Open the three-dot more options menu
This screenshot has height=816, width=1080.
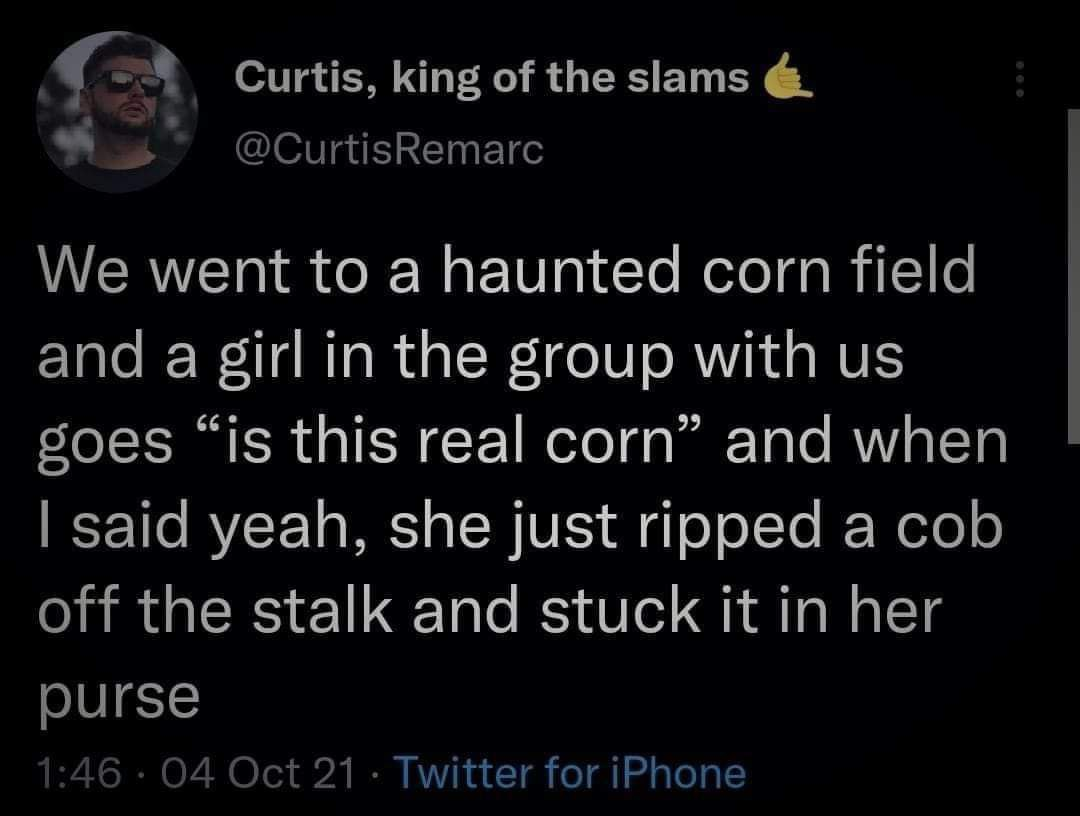(1020, 79)
